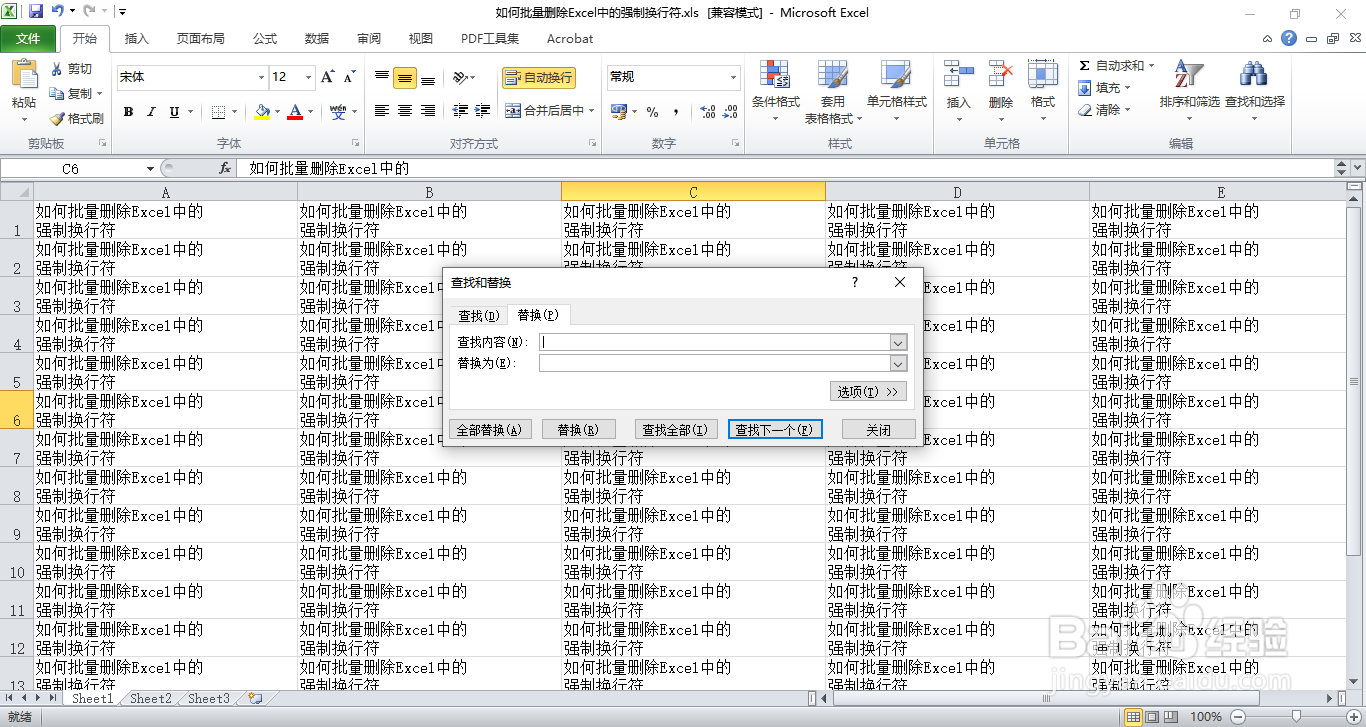This screenshot has height=727, width=1366.
Task: Click the Copy (复制) icon
Action: [56, 93]
